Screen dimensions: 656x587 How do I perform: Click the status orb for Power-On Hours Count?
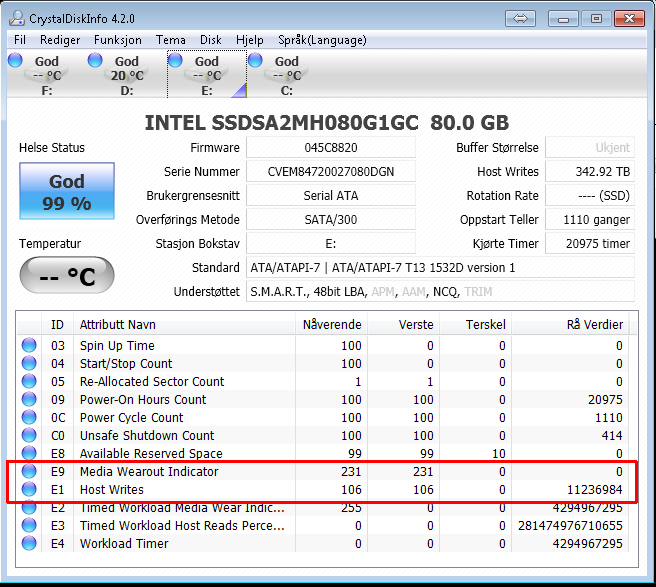pyautogui.click(x=29, y=399)
